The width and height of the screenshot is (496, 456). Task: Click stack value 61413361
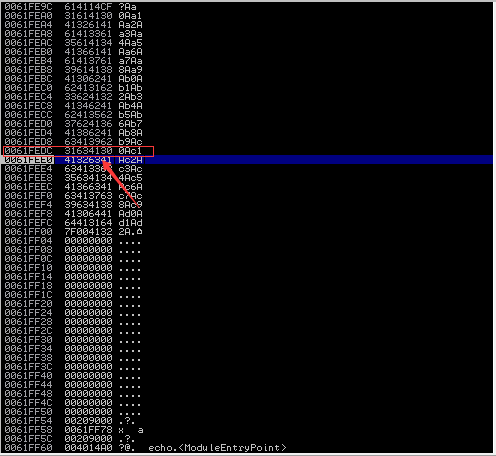[88, 34]
